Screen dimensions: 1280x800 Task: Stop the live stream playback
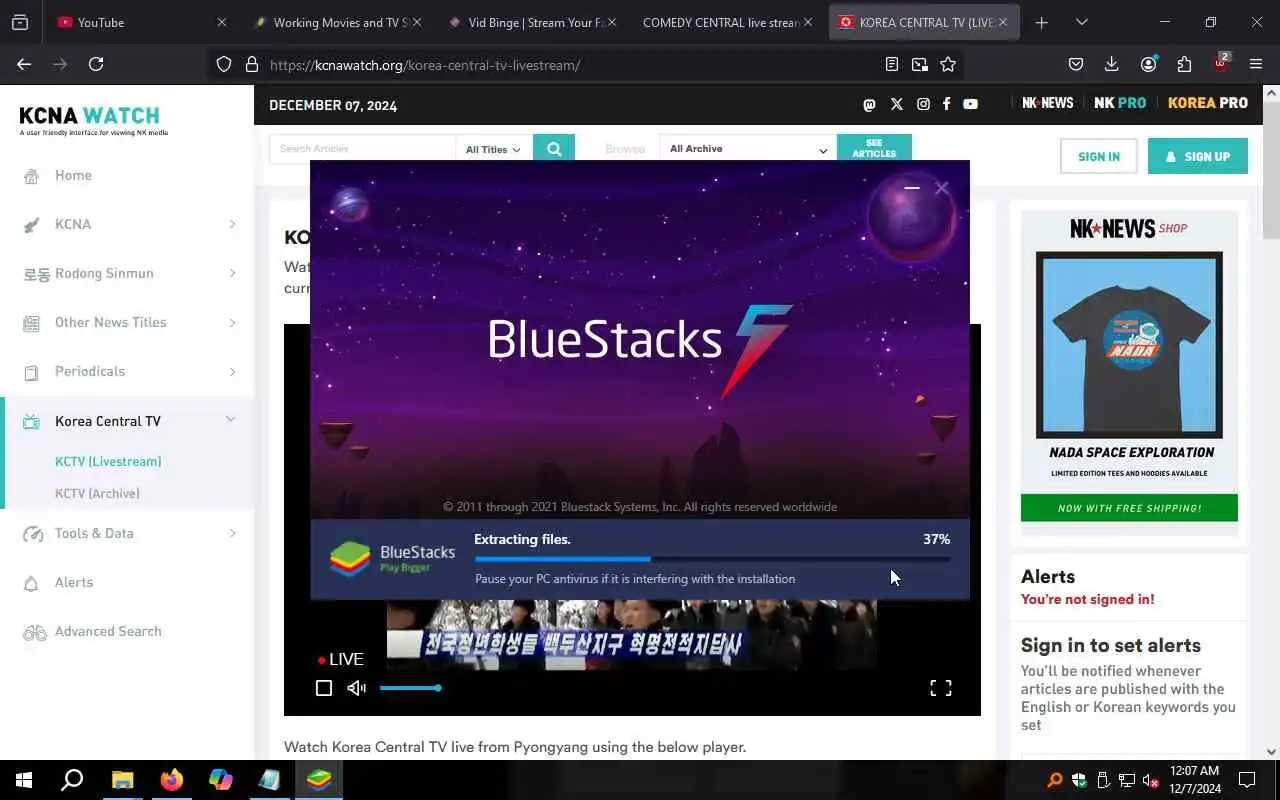pyautogui.click(x=324, y=688)
